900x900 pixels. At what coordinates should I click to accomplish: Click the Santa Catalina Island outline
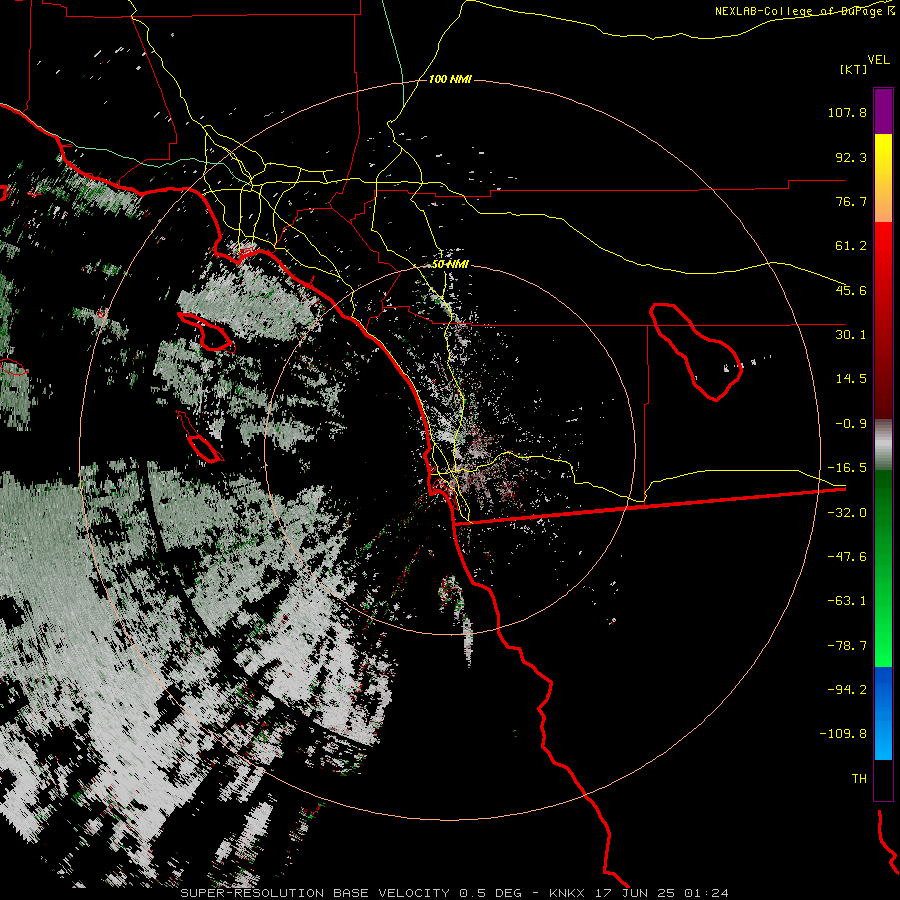[x=206, y=331]
